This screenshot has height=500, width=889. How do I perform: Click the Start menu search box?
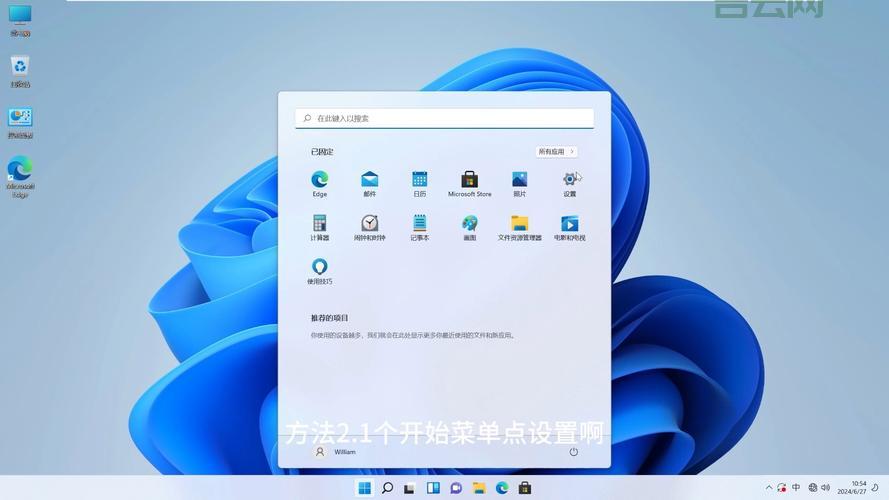point(445,118)
